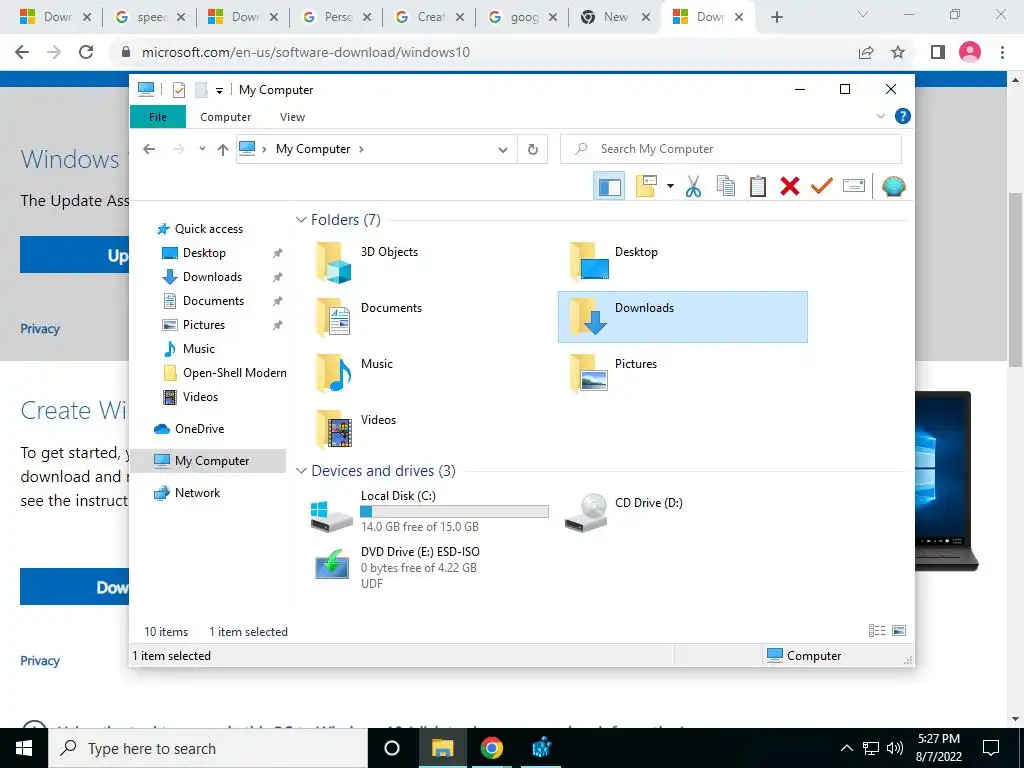Viewport: 1024px width, 768px height.
Task: Click Quick access in navigation pane
Action: pyautogui.click(x=208, y=229)
